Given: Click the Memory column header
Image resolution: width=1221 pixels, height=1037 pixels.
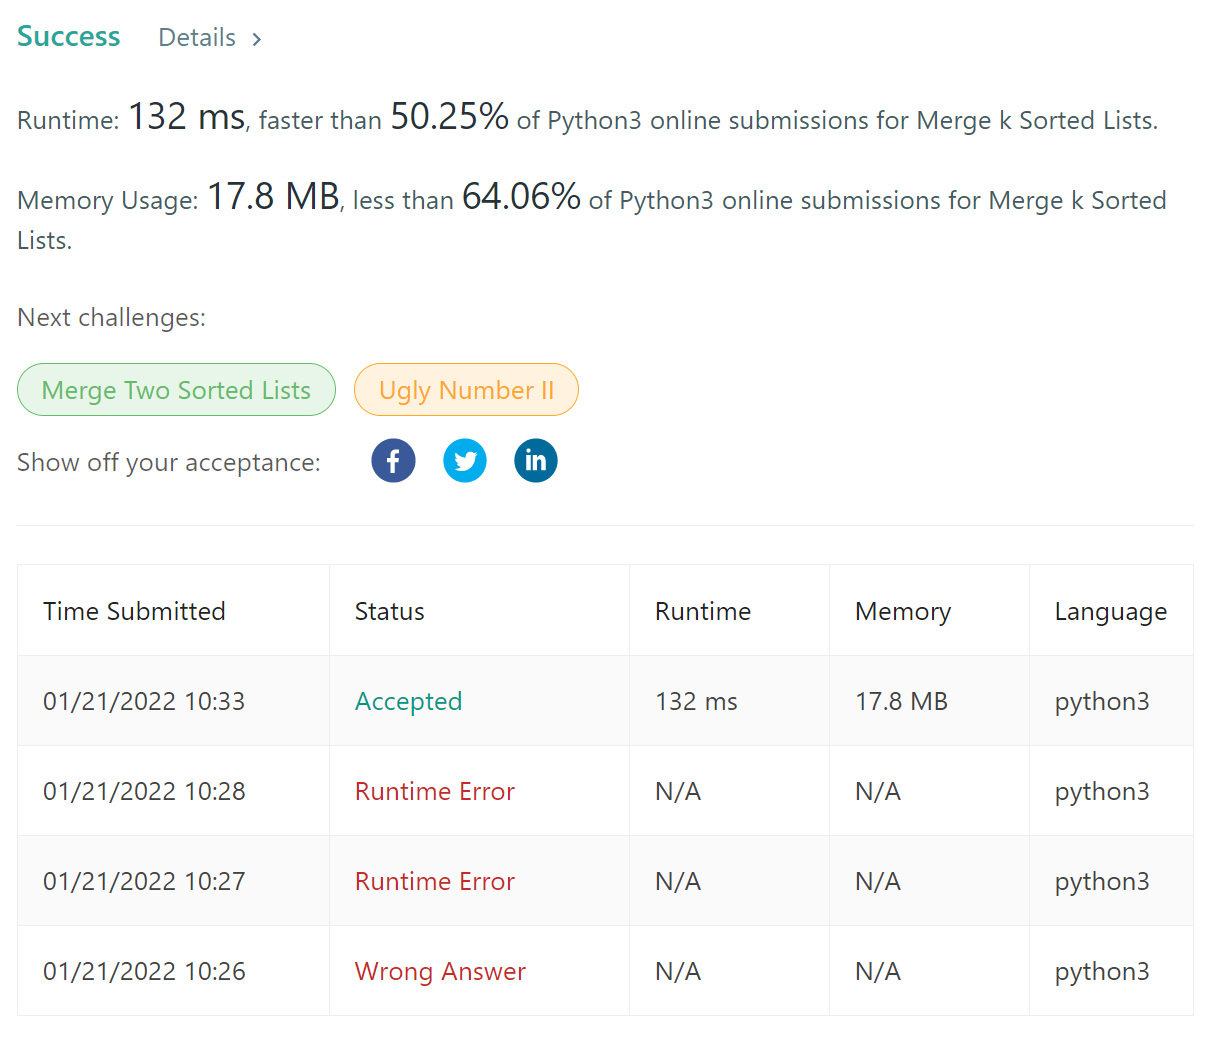Looking at the screenshot, I should click(902, 611).
